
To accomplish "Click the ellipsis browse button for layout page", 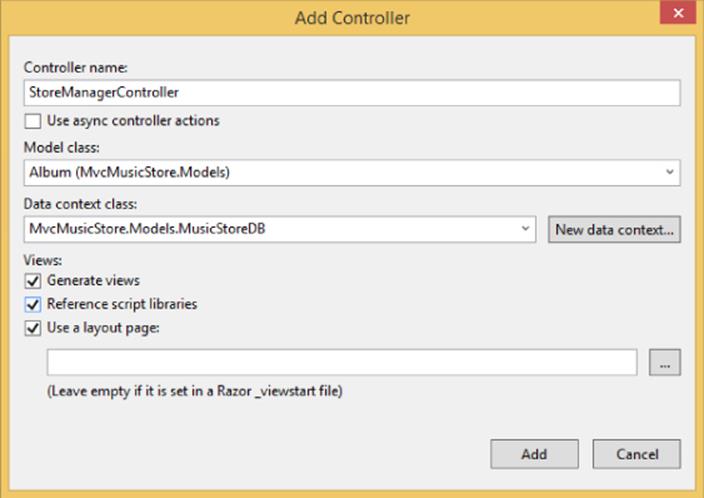I will [x=664, y=362].
